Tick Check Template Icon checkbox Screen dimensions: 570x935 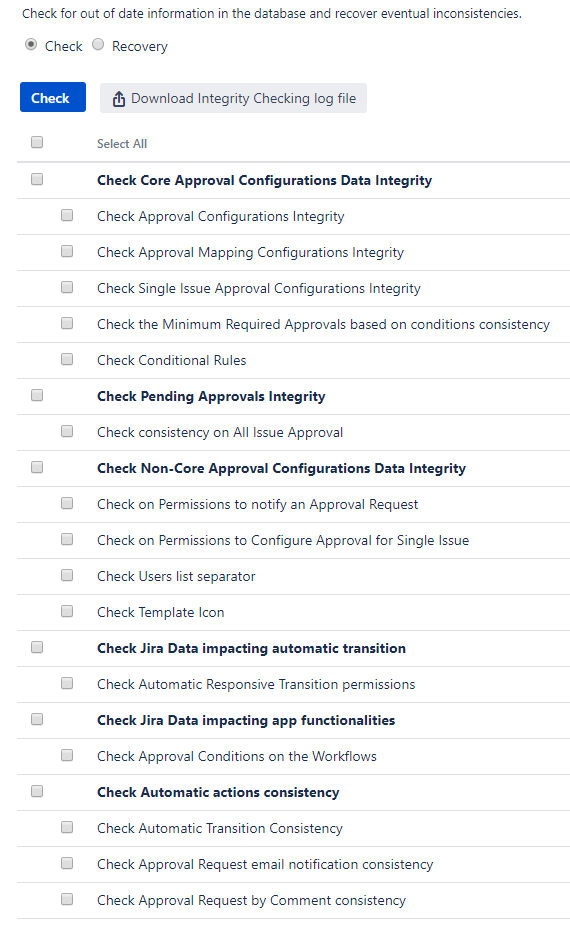67,611
